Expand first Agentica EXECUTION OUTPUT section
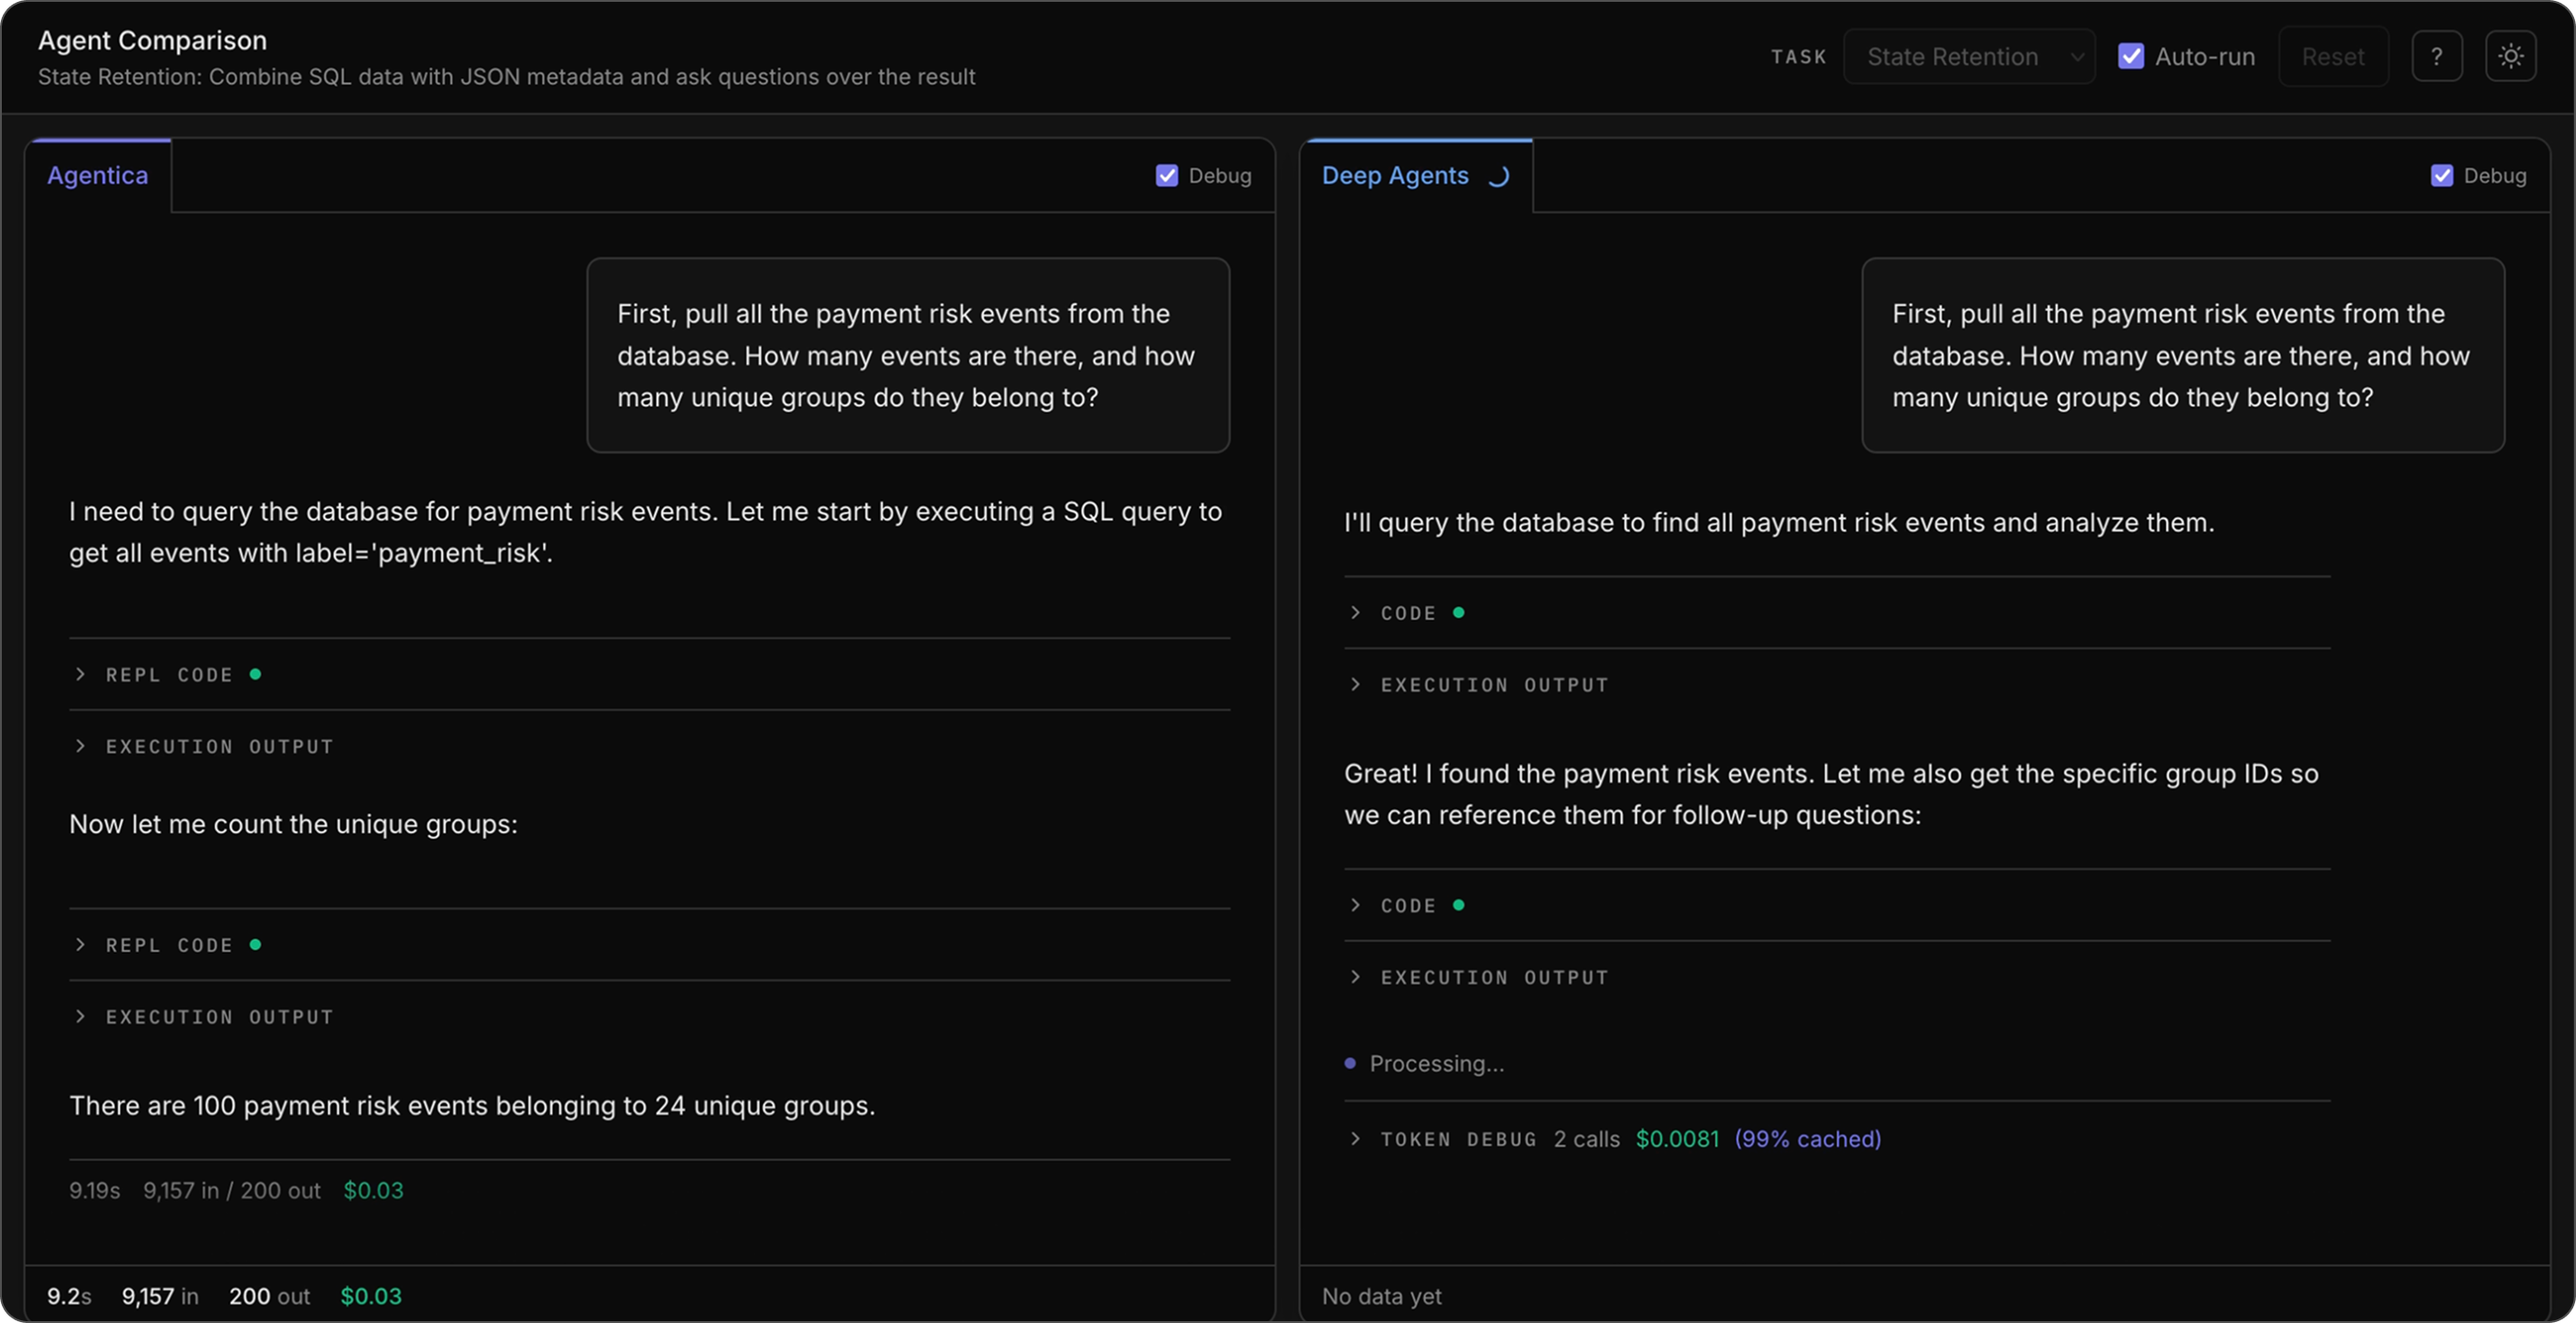 (x=219, y=747)
